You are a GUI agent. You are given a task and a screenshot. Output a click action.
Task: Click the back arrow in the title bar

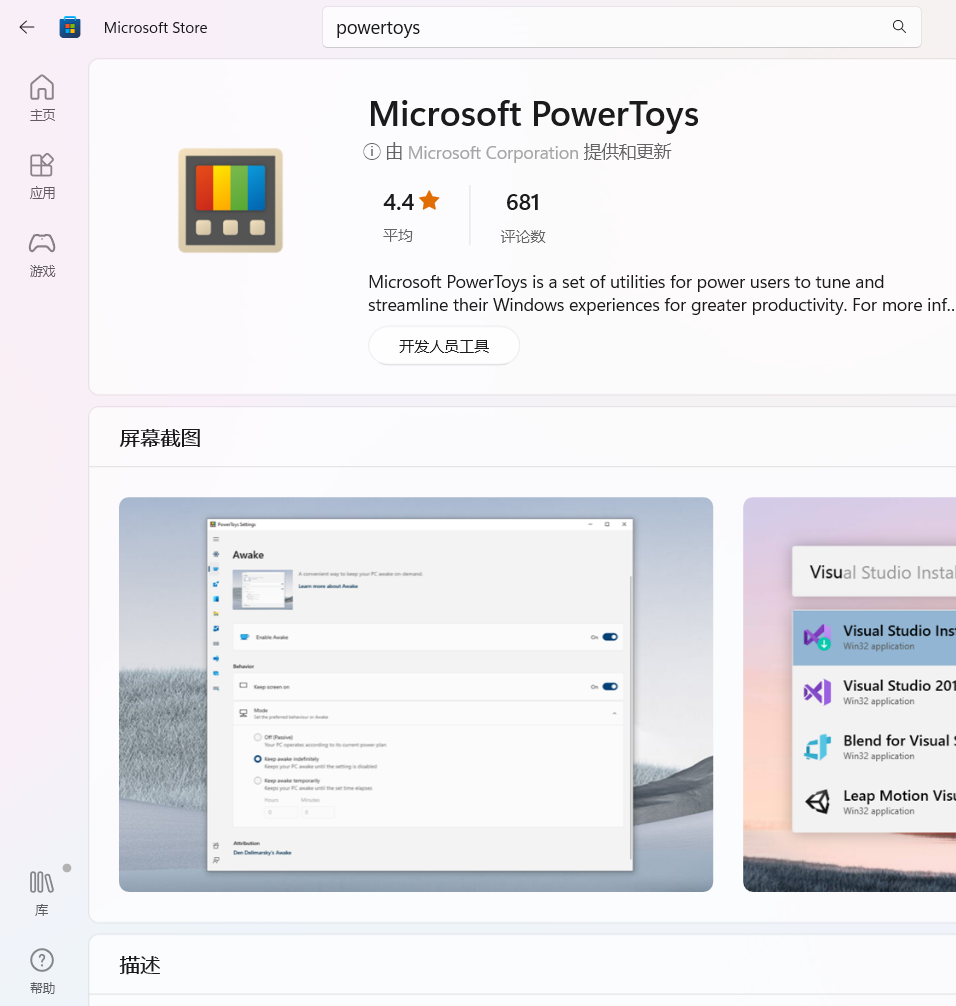click(27, 27)
